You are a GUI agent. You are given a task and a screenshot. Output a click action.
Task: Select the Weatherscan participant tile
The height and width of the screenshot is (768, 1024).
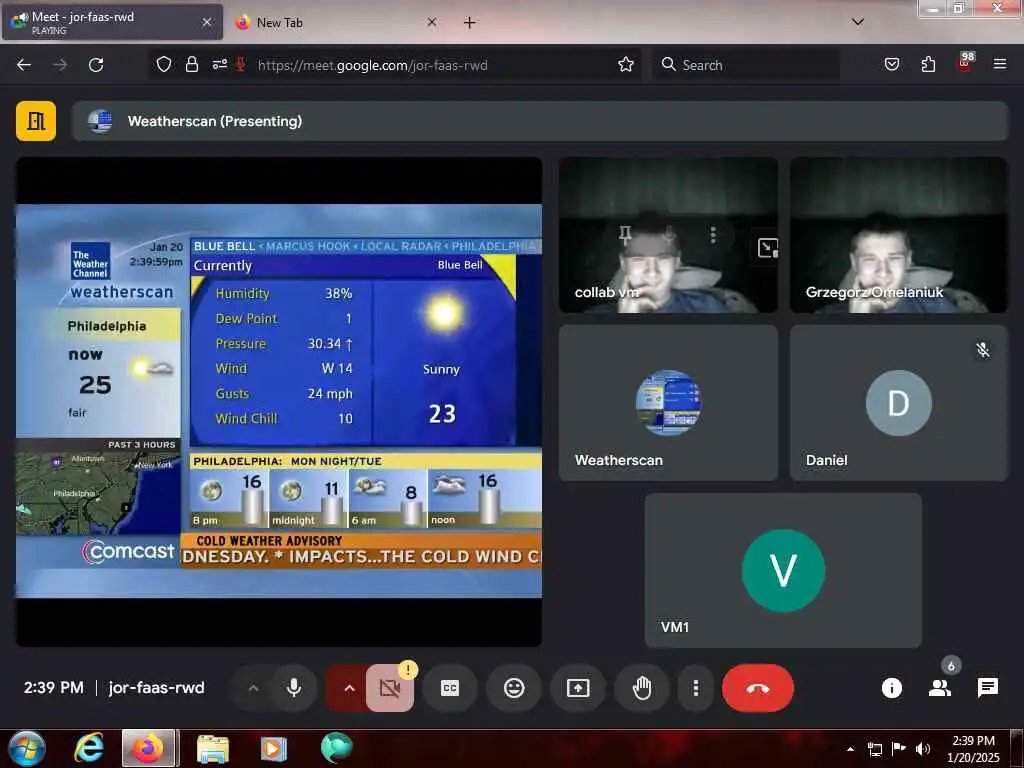(x=668, y=403)
